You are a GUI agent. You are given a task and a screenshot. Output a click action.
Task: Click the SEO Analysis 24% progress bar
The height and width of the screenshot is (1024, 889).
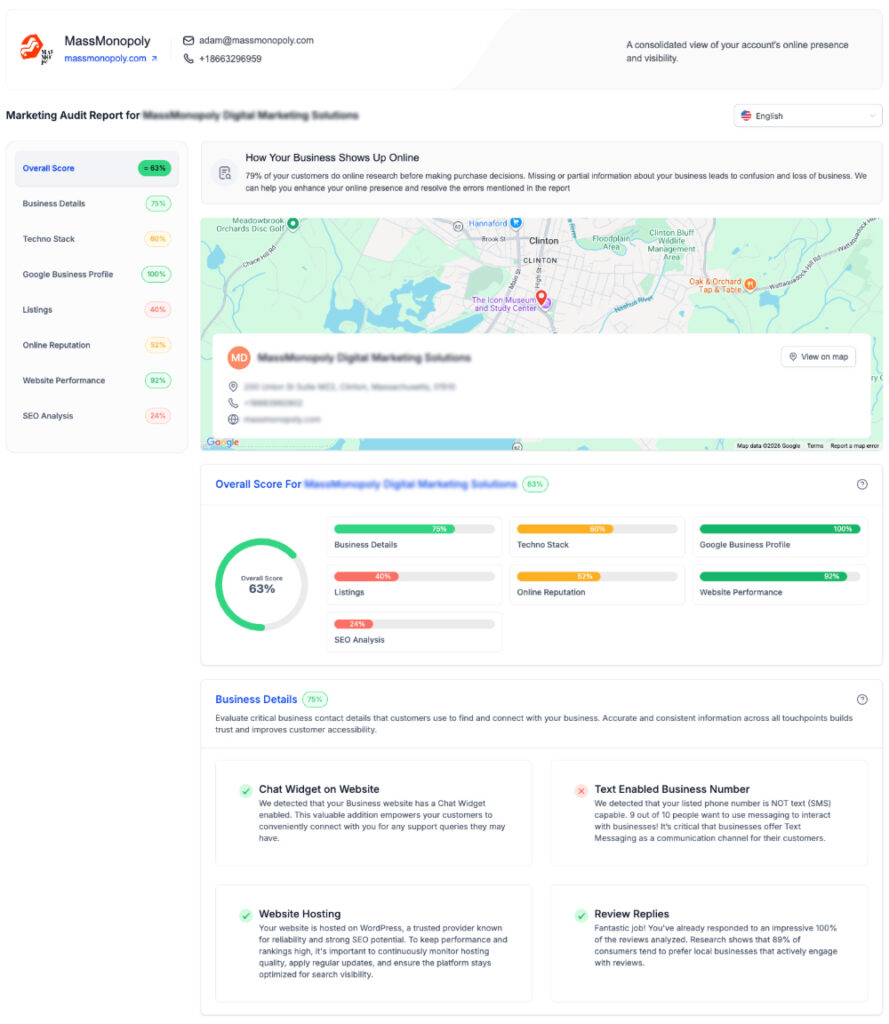click(414, 624)
